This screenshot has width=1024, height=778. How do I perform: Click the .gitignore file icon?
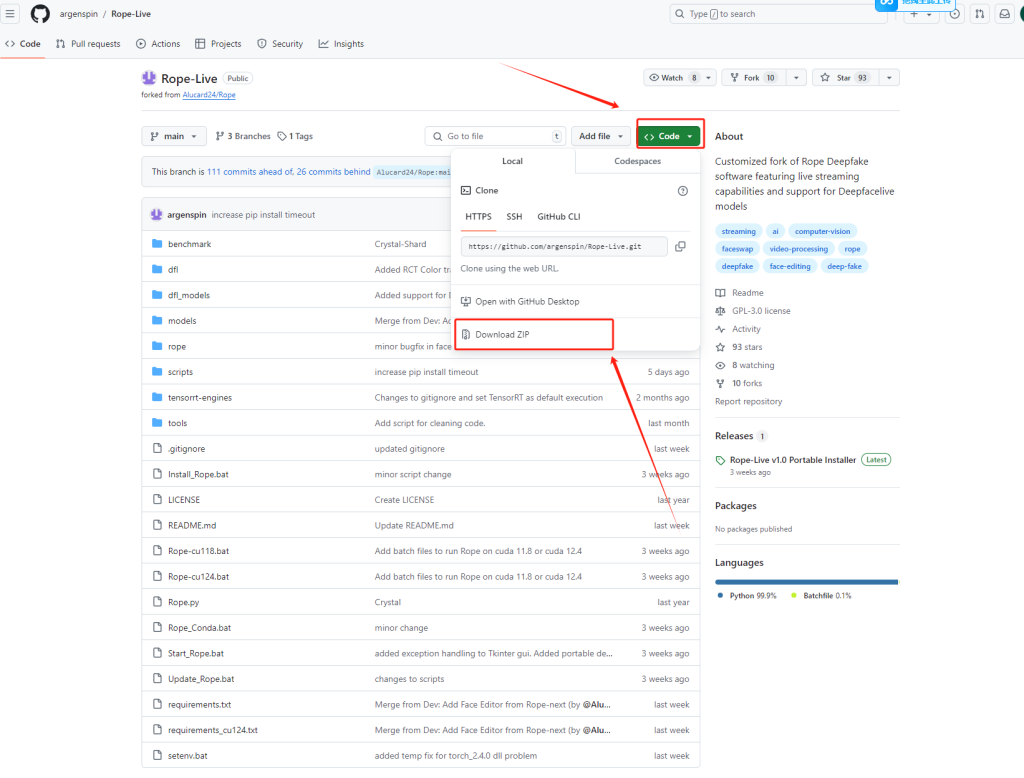(x=157, y=448)
